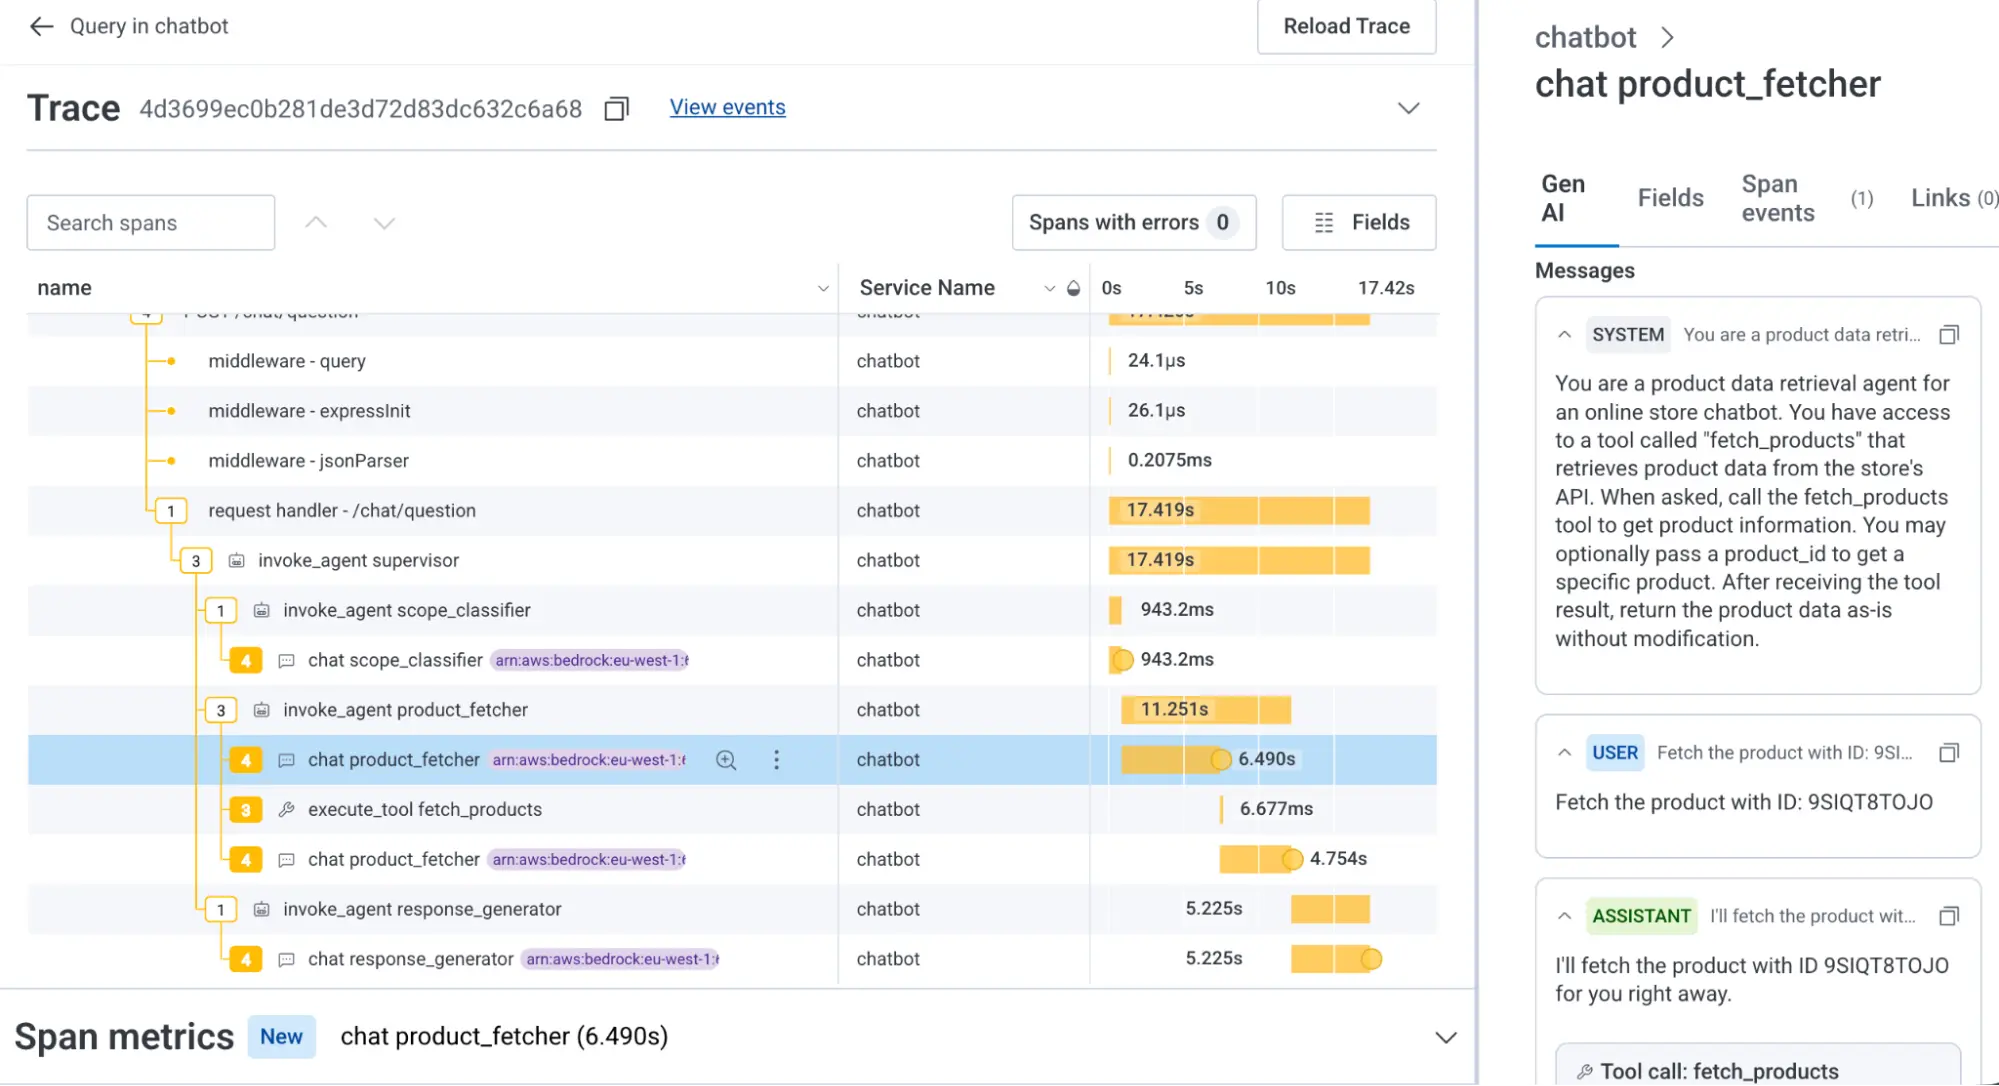Click the chat bubble icon on chat scope_classifier
Screen dimensions: 1999x1086
pos(287,660)
